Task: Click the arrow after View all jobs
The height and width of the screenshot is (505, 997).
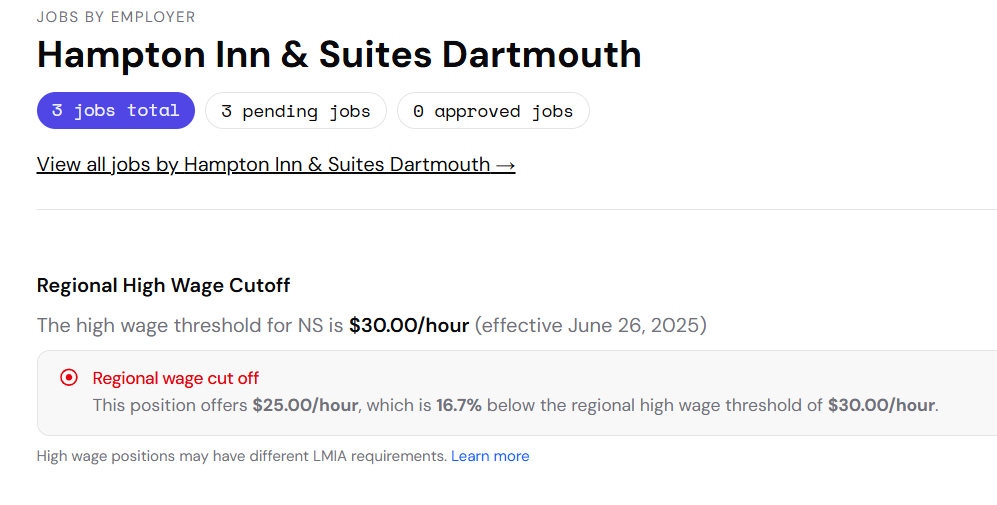Action: 505,164
